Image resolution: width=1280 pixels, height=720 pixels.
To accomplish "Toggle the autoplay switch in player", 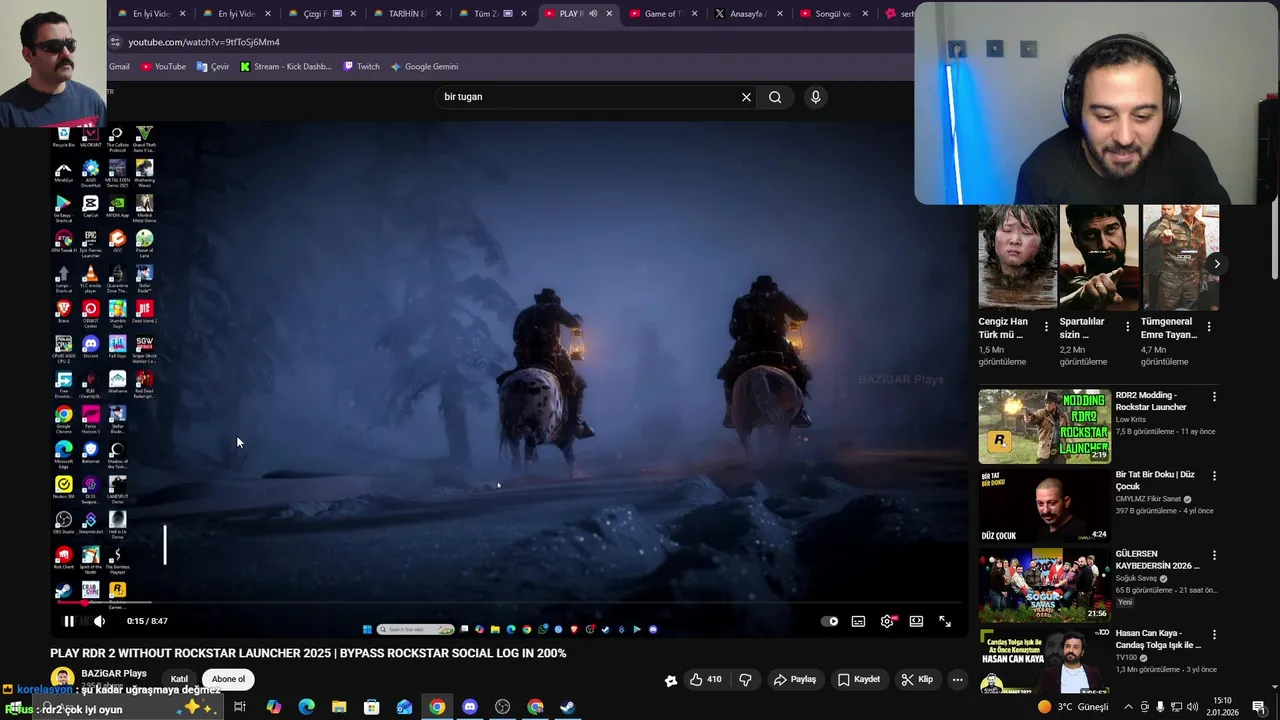I will [x=830, y=621].
